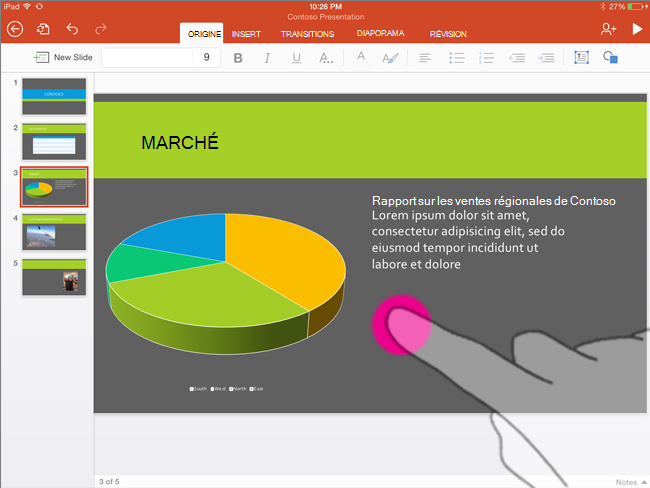Insert a text box icon
650x488 pixels.
[581, 57]
